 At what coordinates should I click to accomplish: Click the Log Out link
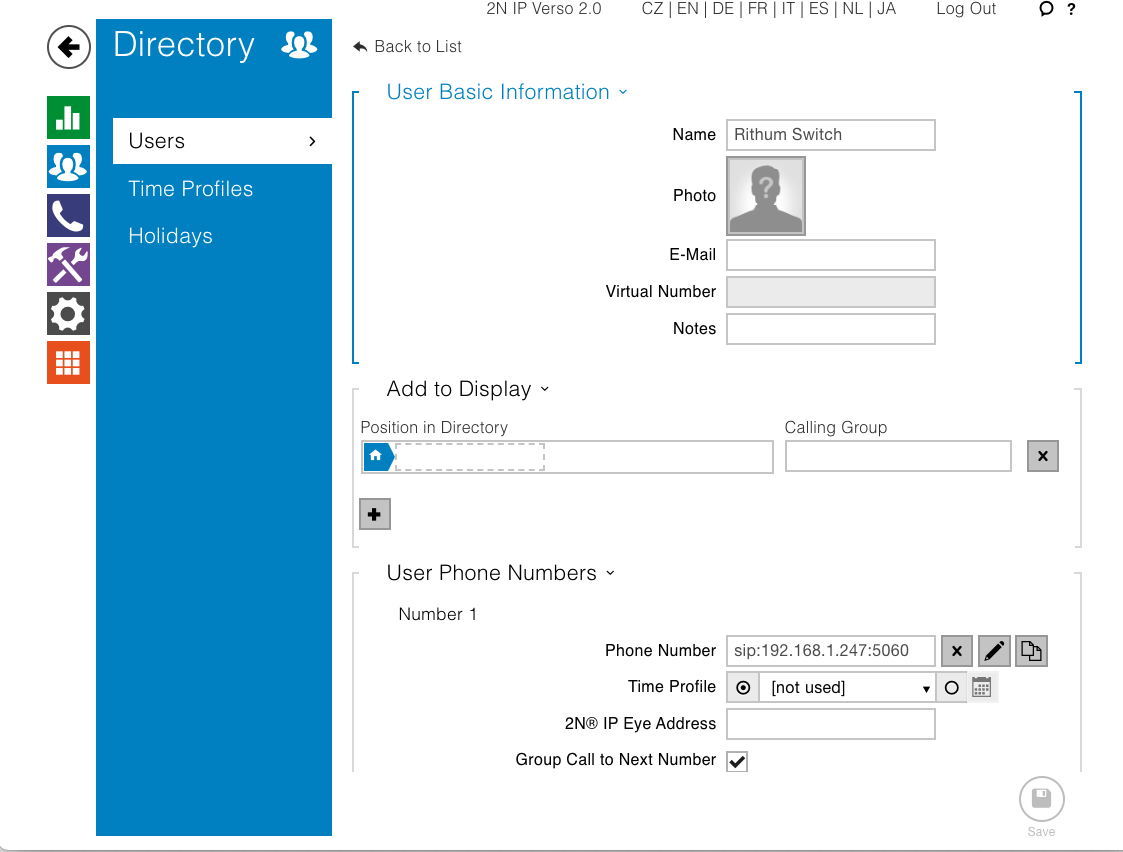(966, 9)
